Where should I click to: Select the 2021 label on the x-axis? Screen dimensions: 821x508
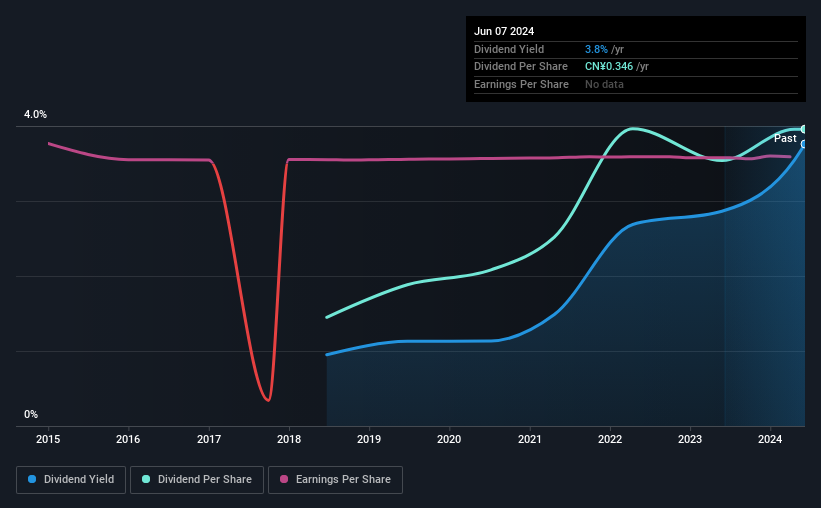[530, 439]
